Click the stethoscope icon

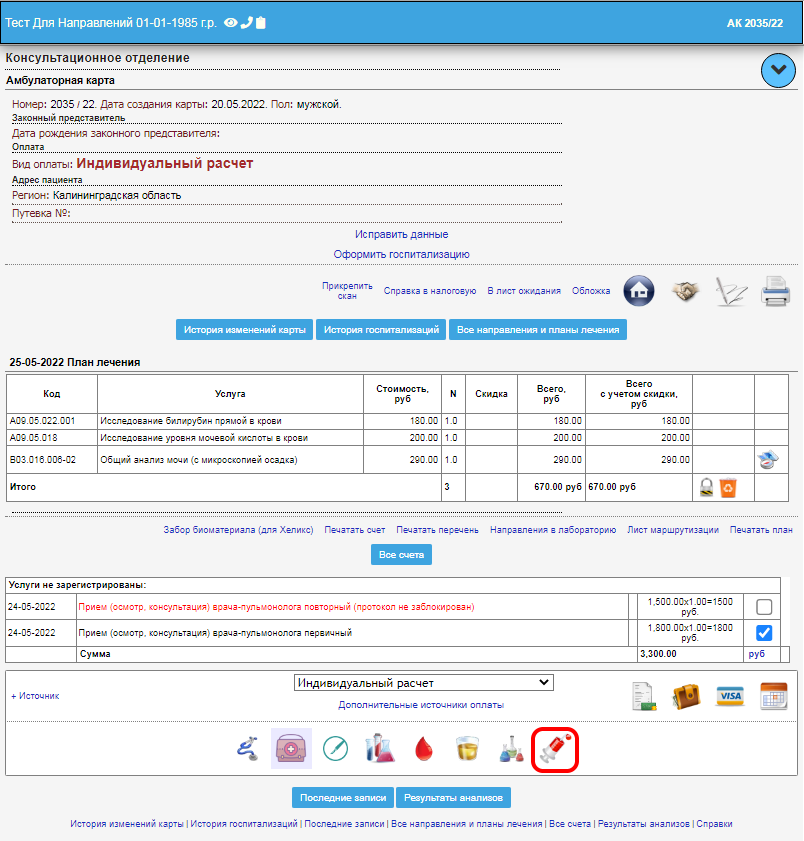(247, 749)
